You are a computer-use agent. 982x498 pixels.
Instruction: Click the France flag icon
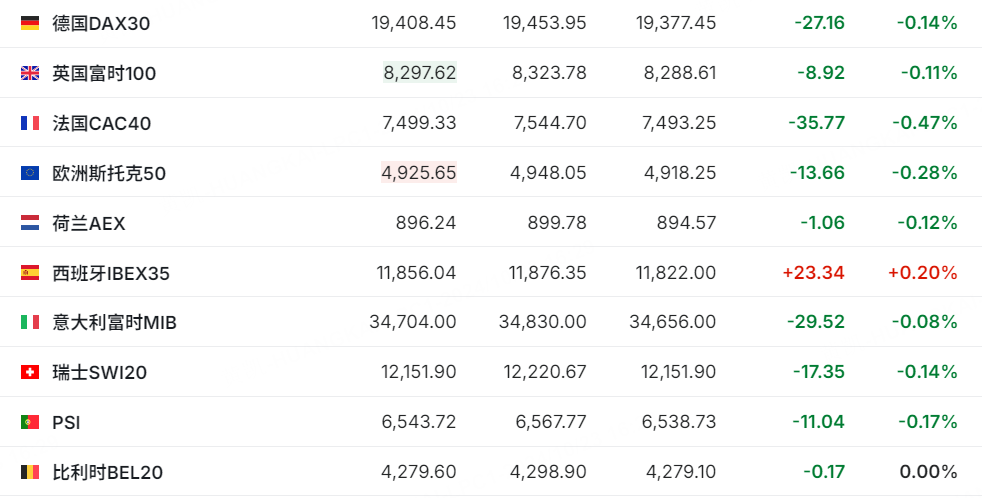(29, 123)
